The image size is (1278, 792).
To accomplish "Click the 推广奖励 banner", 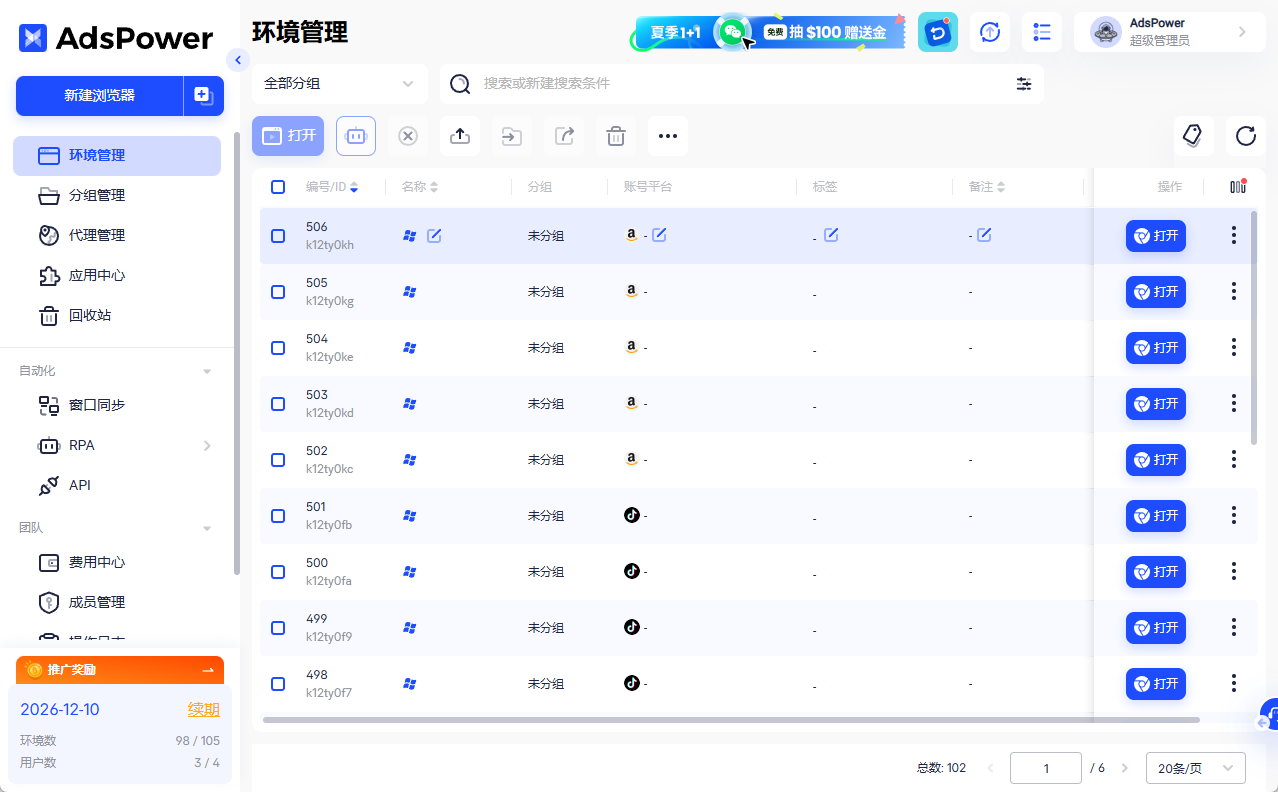I will coord(120,670).
